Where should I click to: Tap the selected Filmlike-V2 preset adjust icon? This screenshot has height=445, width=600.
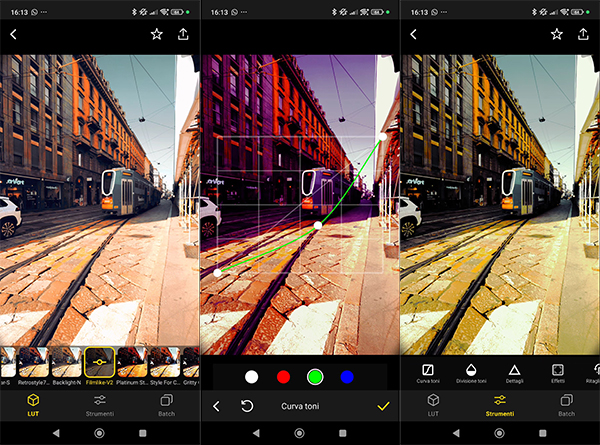click(x=99, y=362)
